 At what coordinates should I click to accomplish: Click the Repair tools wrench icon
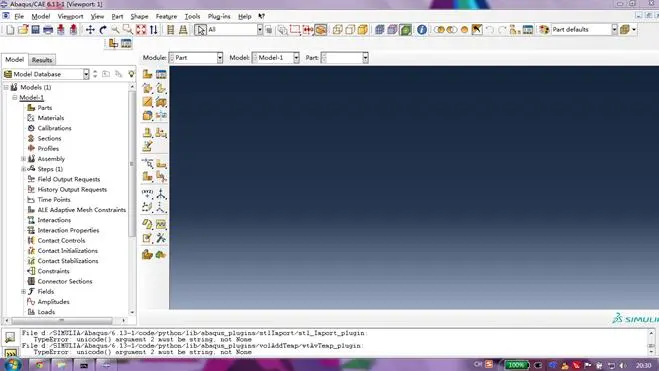point(161,238)
